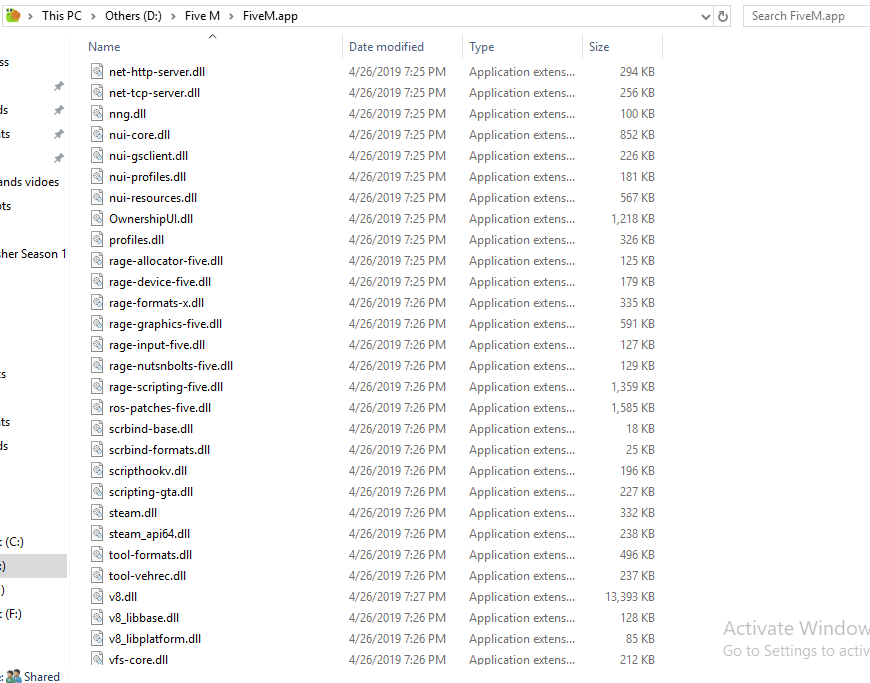
Task: Click FiveM.app in the breadcrumb path
Action: (270, 16)
